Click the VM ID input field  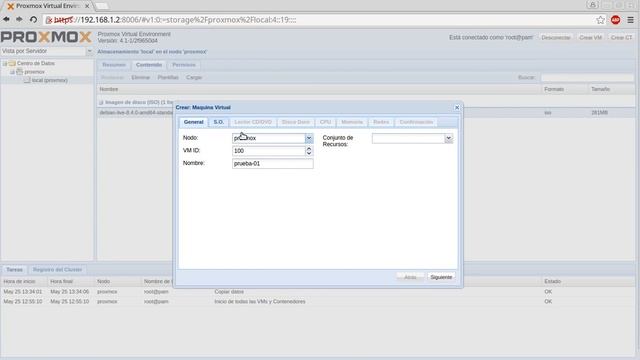tap(269, 151)
